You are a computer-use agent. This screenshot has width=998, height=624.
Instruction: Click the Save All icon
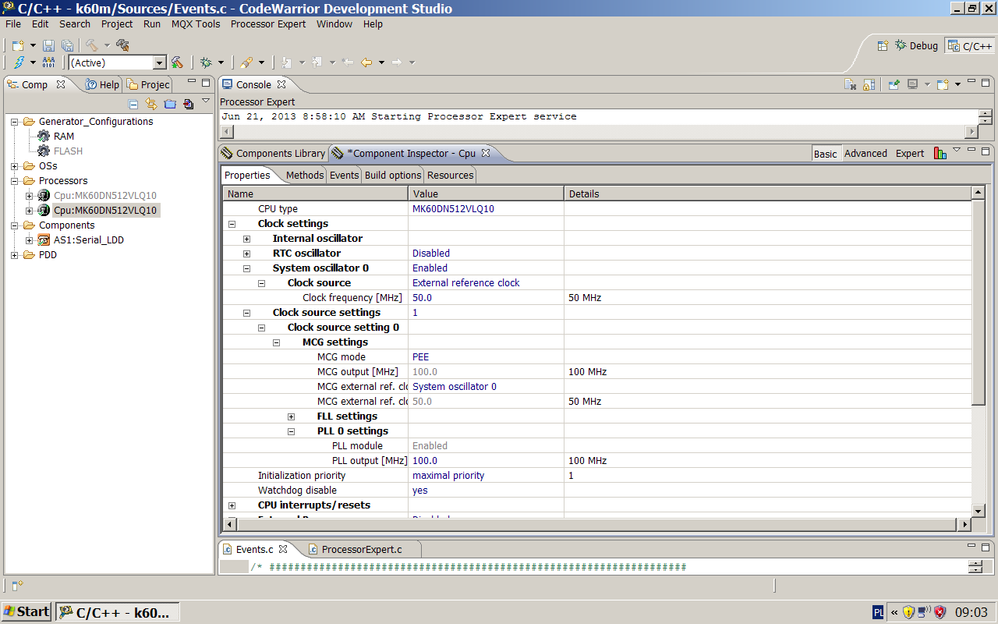coord(67,45)
